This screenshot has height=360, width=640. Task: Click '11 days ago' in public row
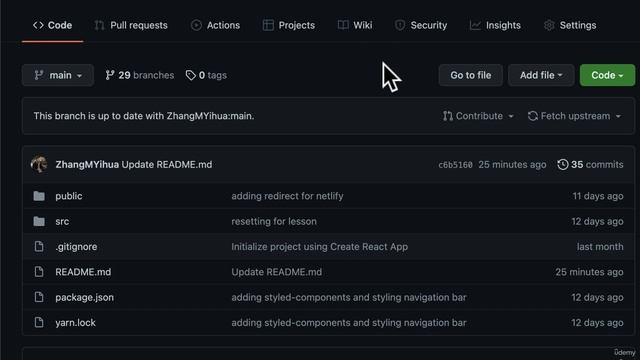coord(598,196)
